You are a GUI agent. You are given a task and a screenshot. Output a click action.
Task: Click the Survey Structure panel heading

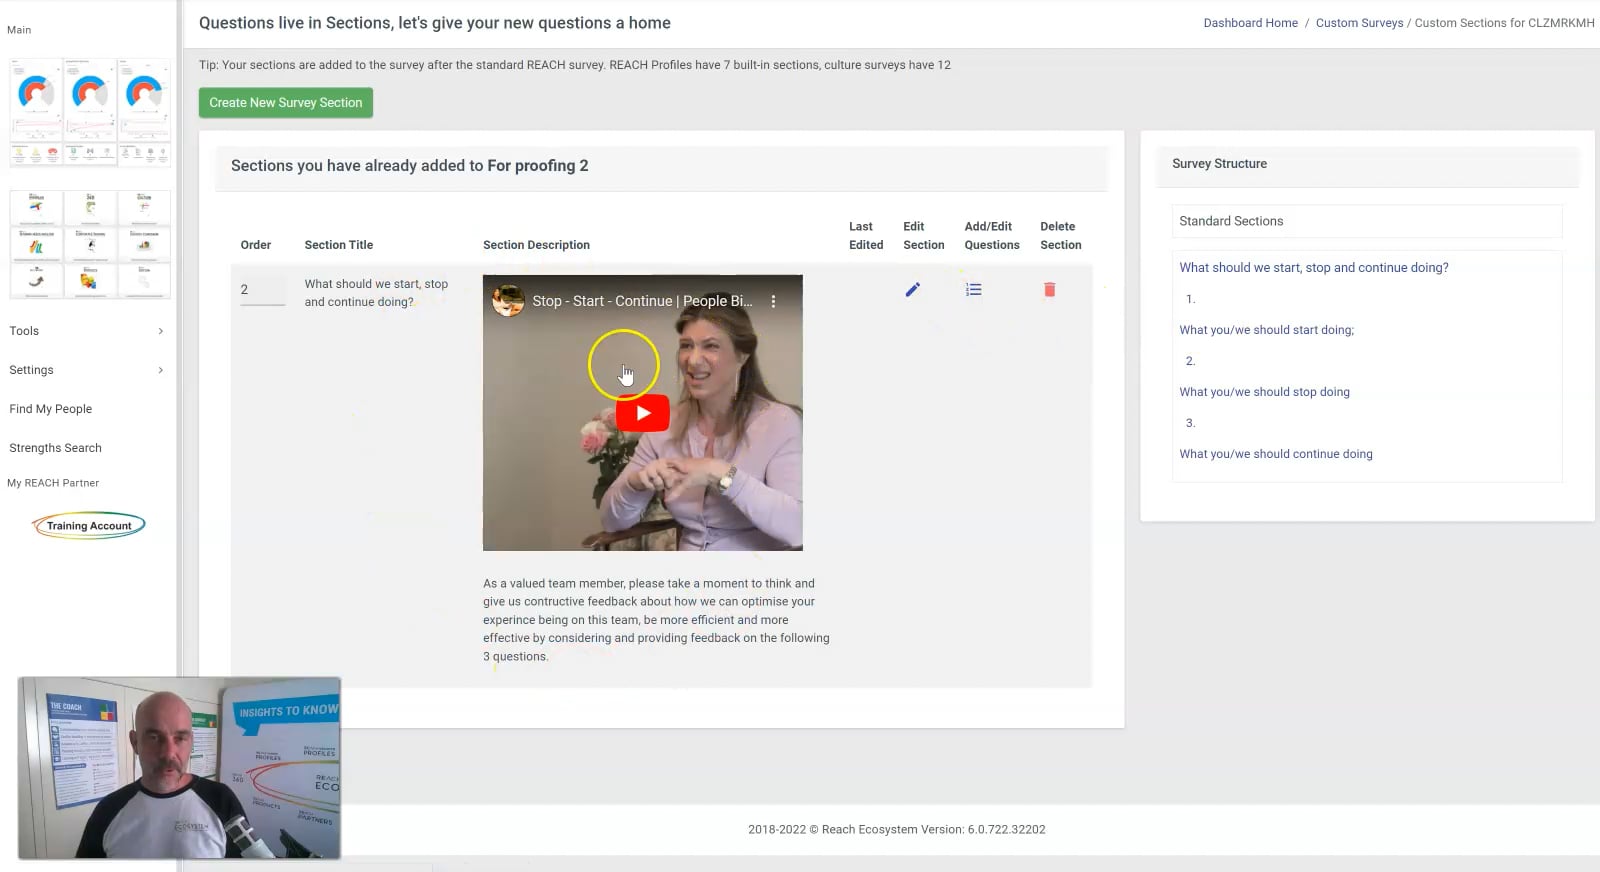pyautogui.click(x=1219, y=164)
